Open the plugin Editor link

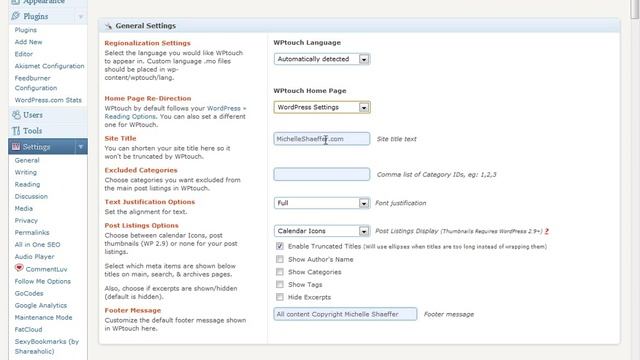(x=24, y=54)
